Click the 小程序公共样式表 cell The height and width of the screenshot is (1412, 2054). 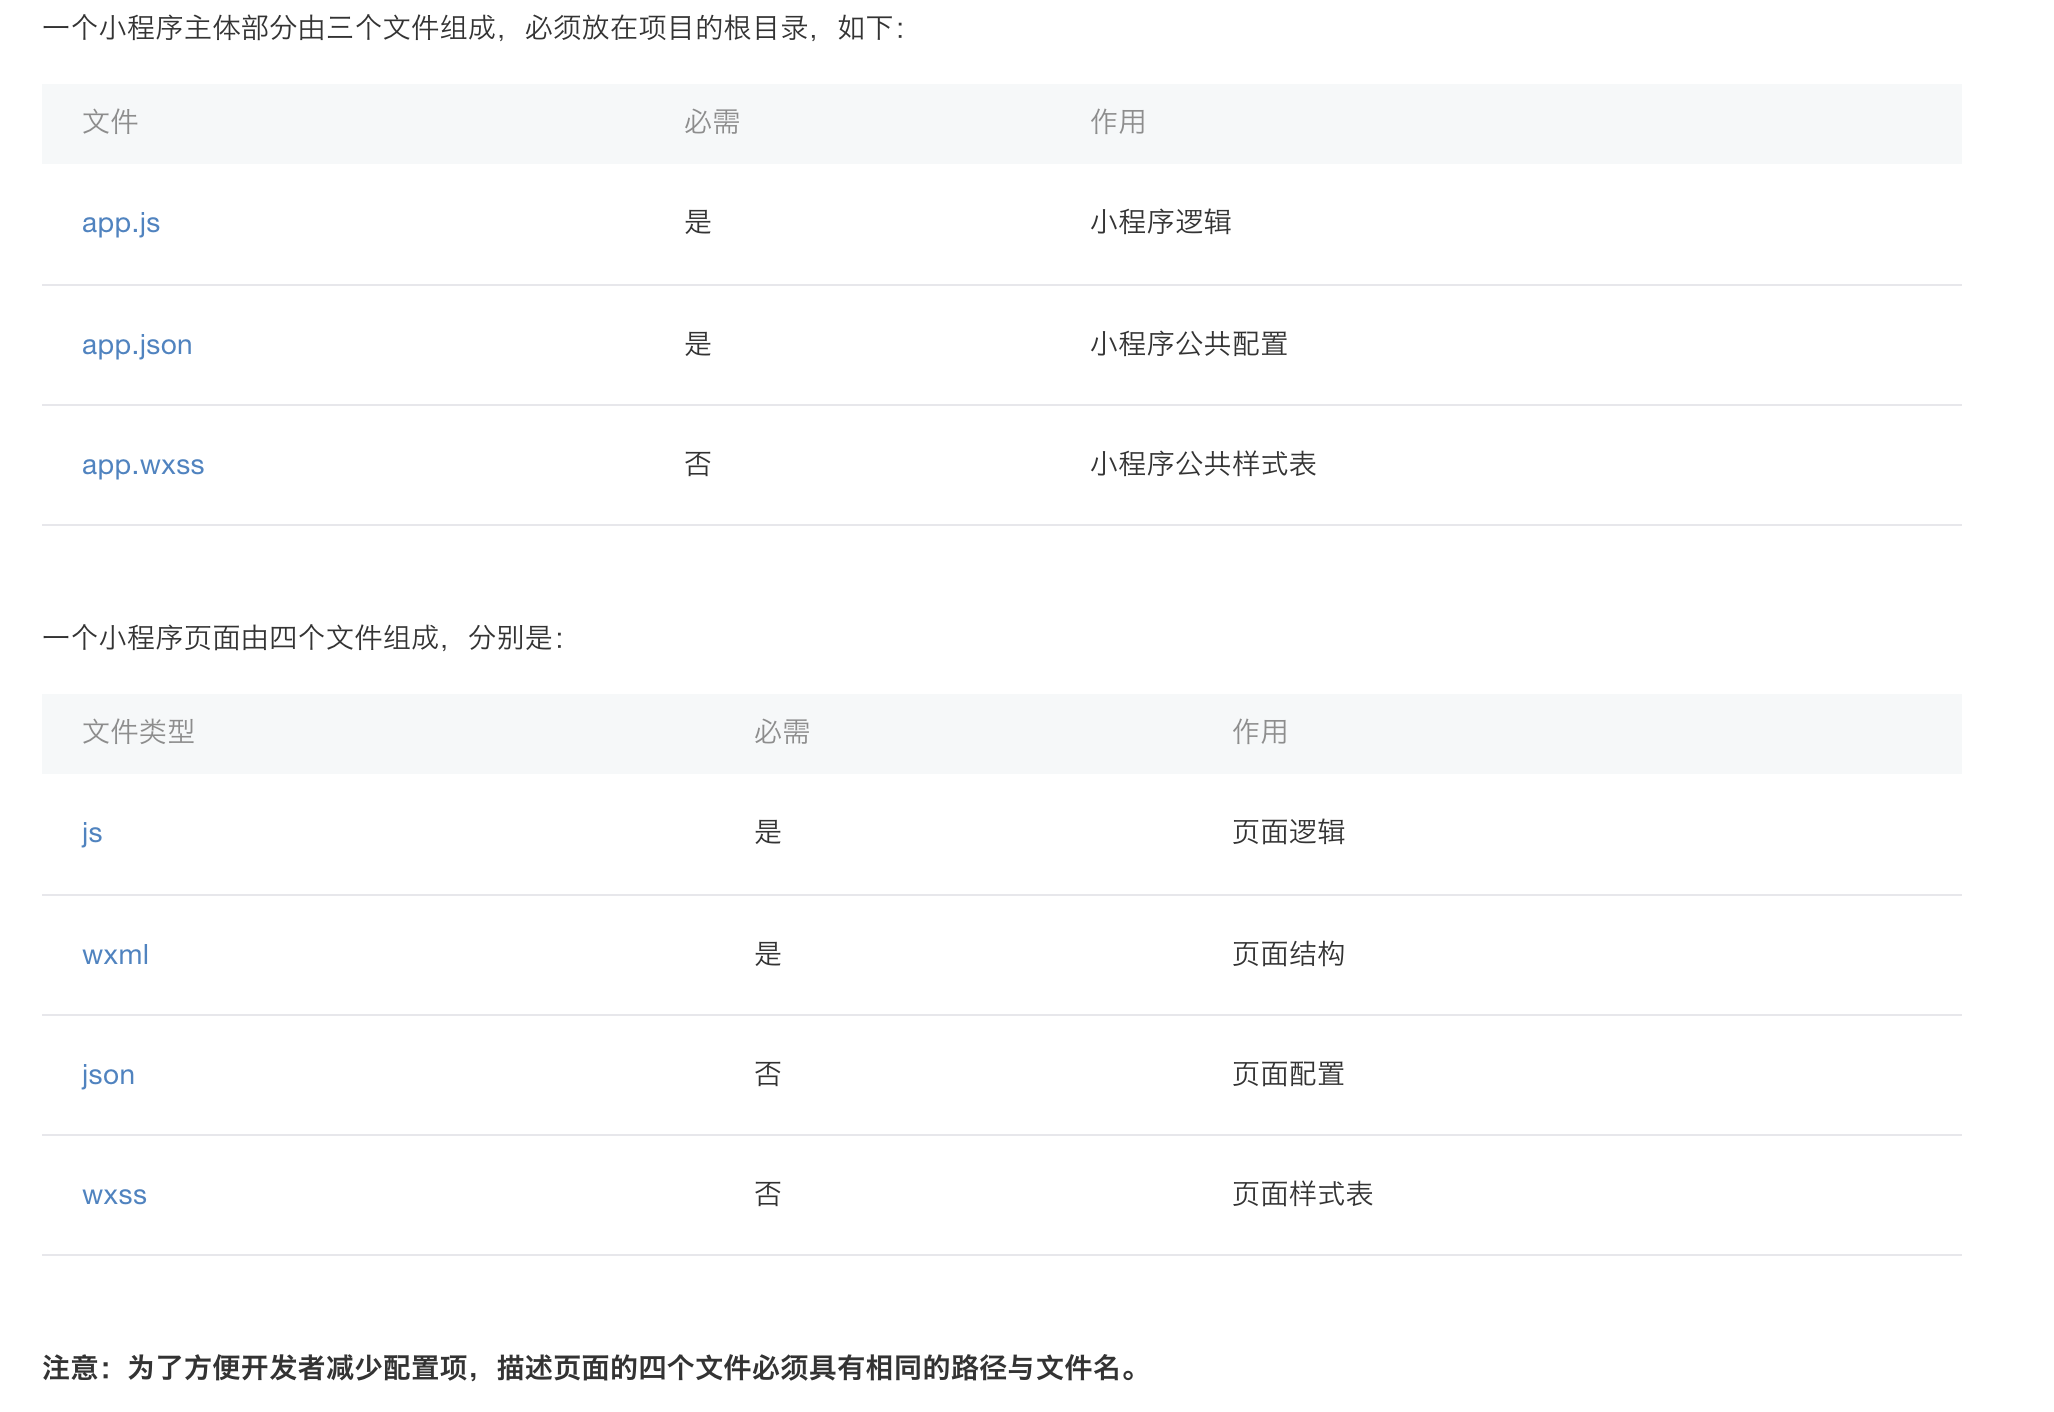coord(1202,464)
